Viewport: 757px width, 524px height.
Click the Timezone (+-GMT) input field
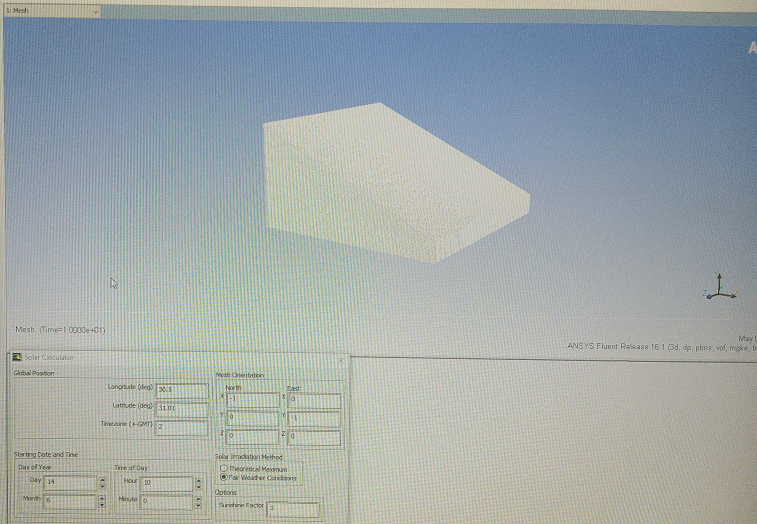click(182, 427)
